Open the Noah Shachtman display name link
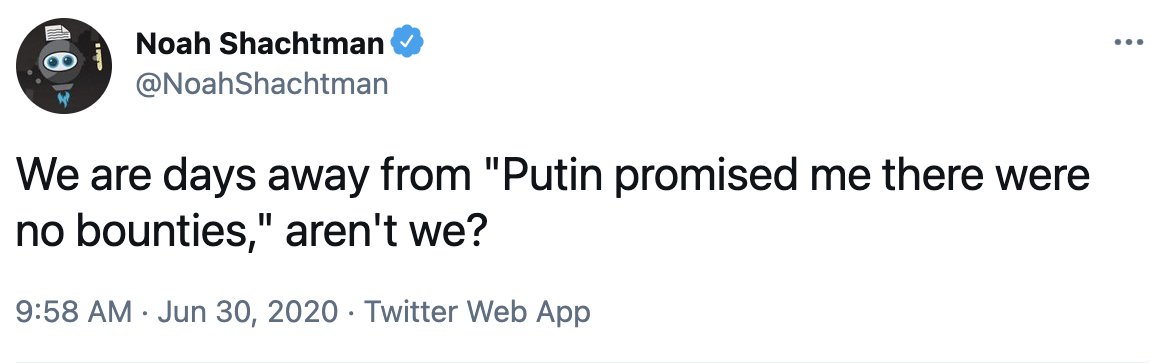1153x363 pixels. pyautogui.click(x=260, y=45)
